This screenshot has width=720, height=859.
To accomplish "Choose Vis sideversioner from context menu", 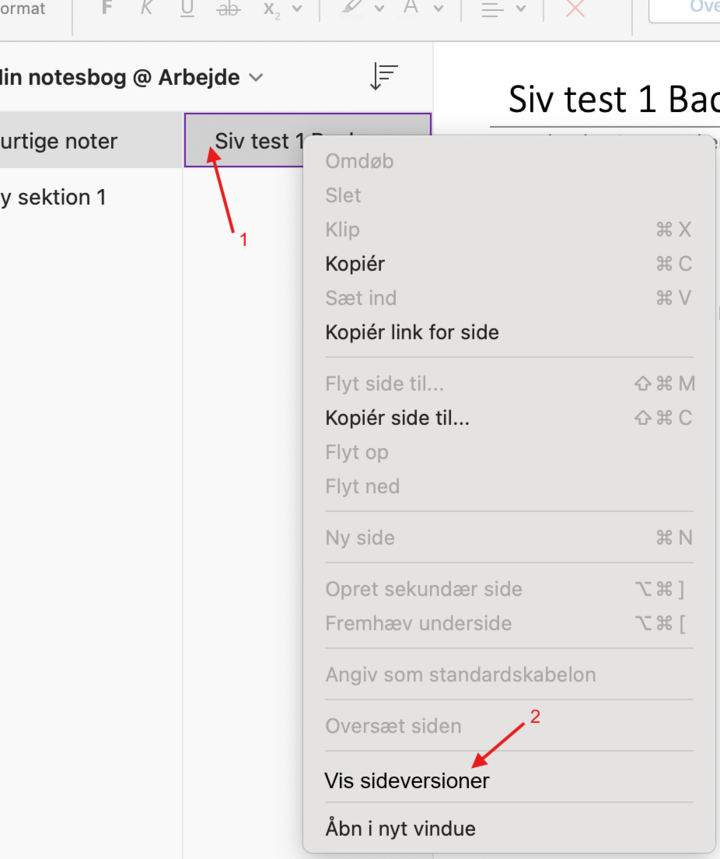I will [x=407, y=781].
